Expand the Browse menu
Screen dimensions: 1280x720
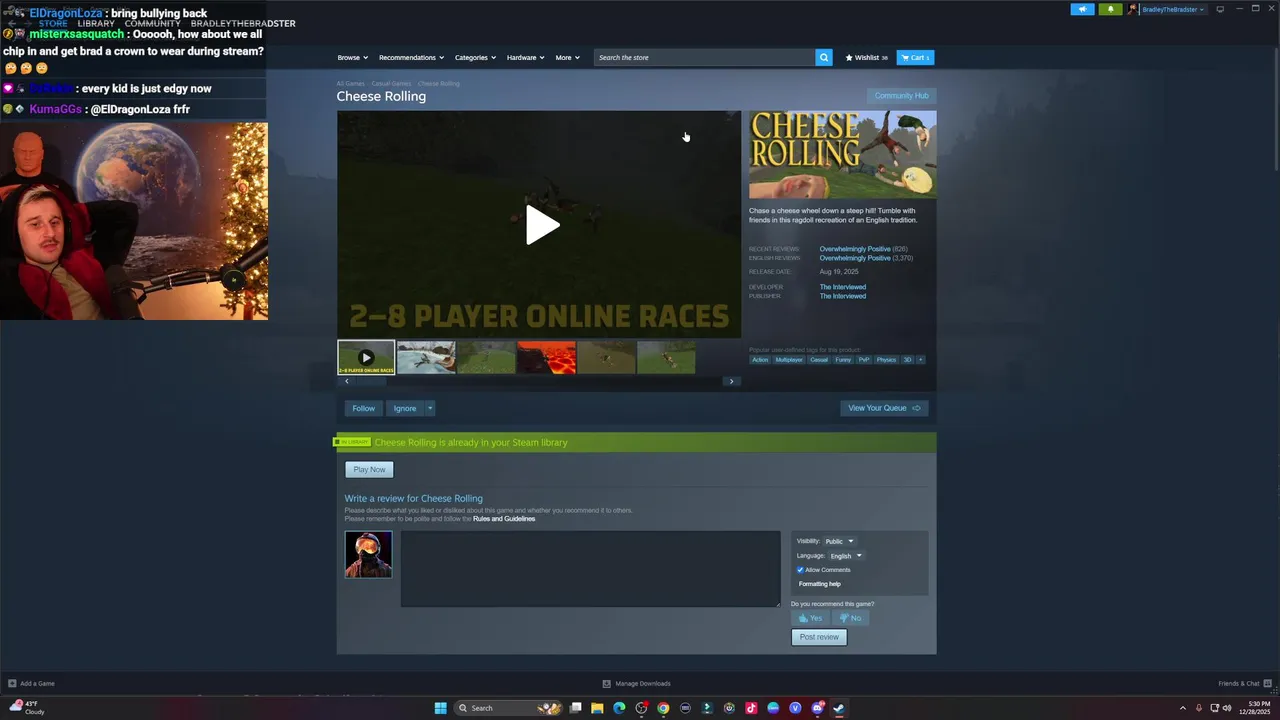352,57
